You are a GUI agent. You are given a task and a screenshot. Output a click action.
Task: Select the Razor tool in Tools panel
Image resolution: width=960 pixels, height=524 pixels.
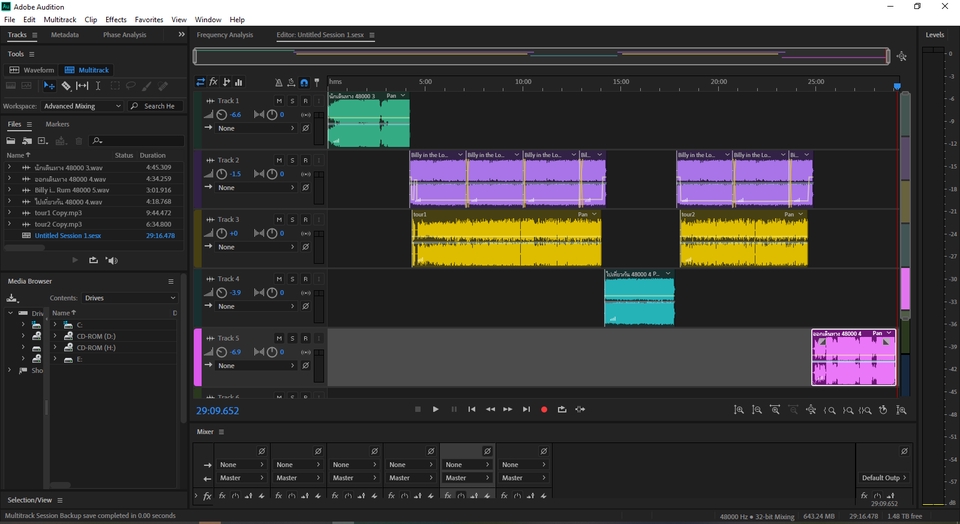(66, 86)
